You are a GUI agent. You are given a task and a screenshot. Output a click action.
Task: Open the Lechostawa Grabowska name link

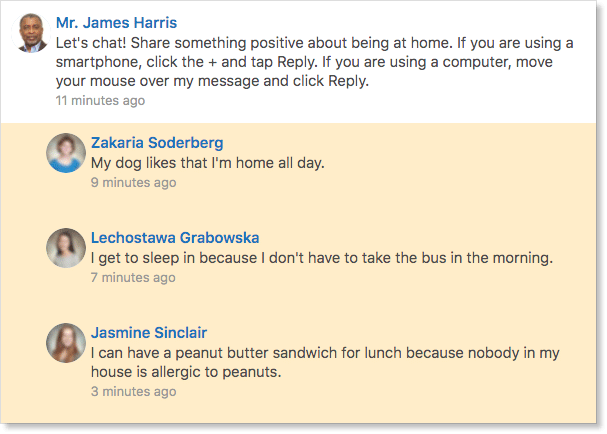(x=175, y=237)
